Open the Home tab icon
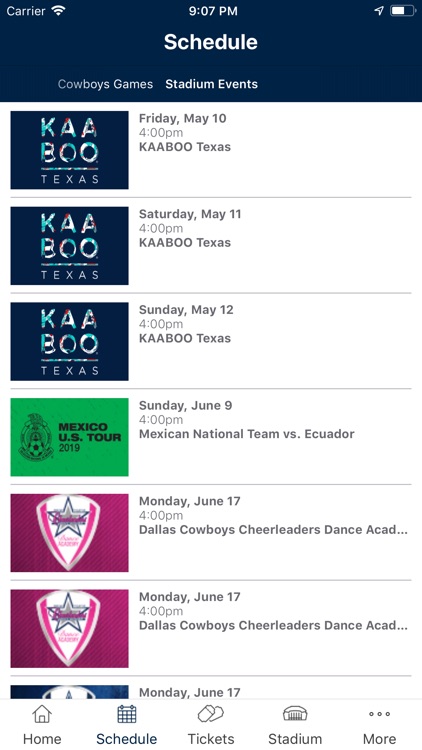 [42, 714]
